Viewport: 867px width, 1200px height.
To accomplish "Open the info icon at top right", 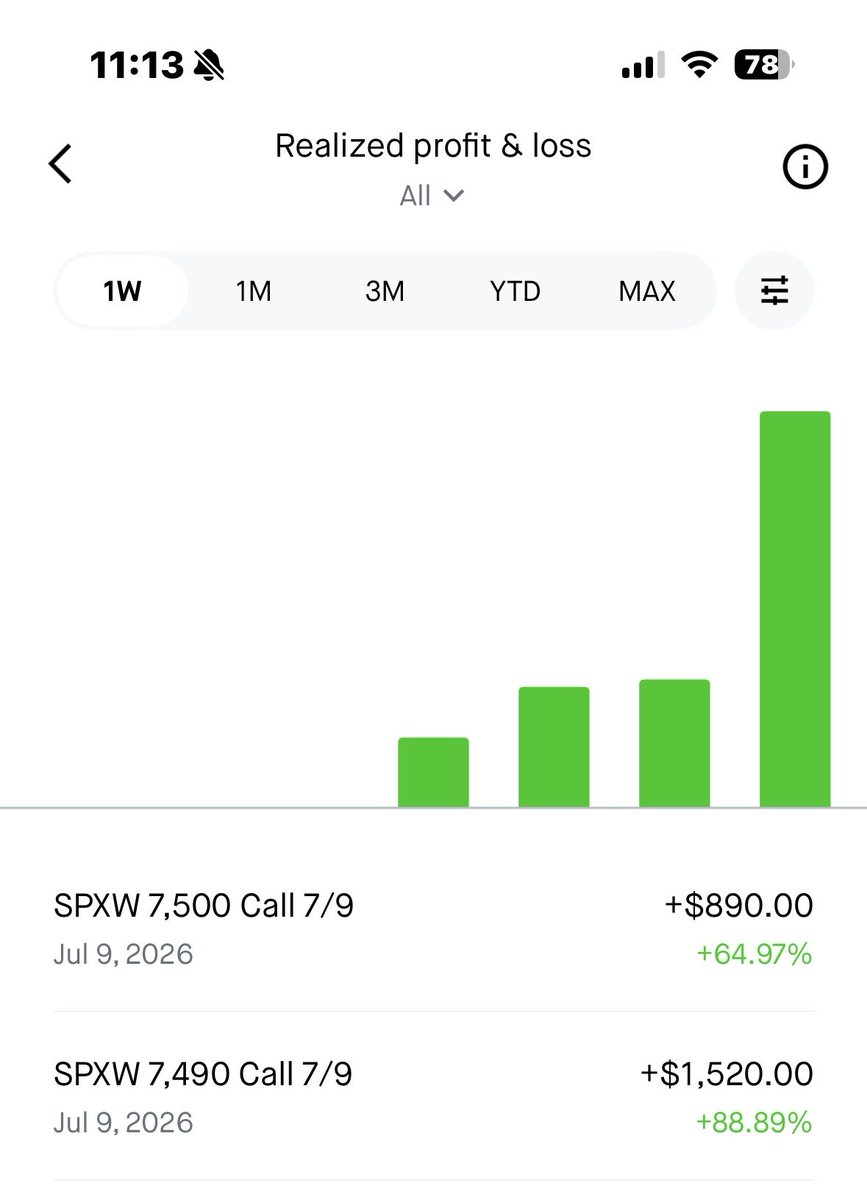I will pos(805,167).
